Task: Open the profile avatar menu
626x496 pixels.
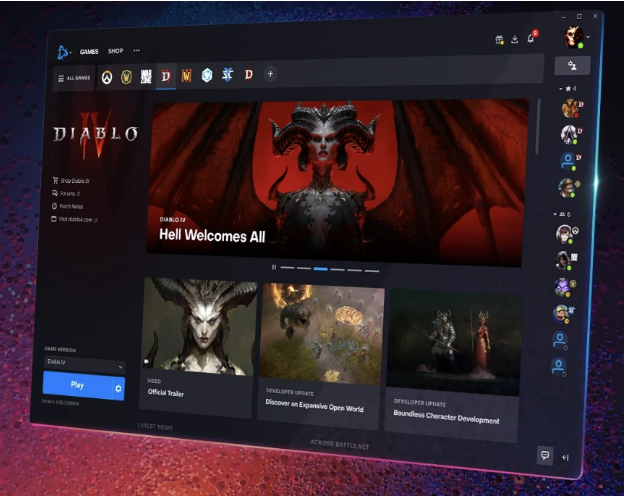Action: [x=574, y=37]
